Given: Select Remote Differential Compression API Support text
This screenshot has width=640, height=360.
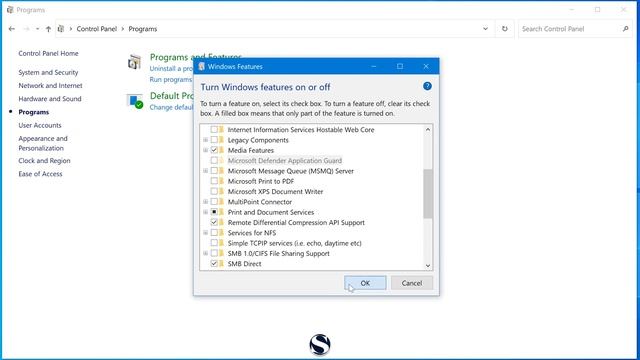Looking at the screenshot, I should click(296, 222).
